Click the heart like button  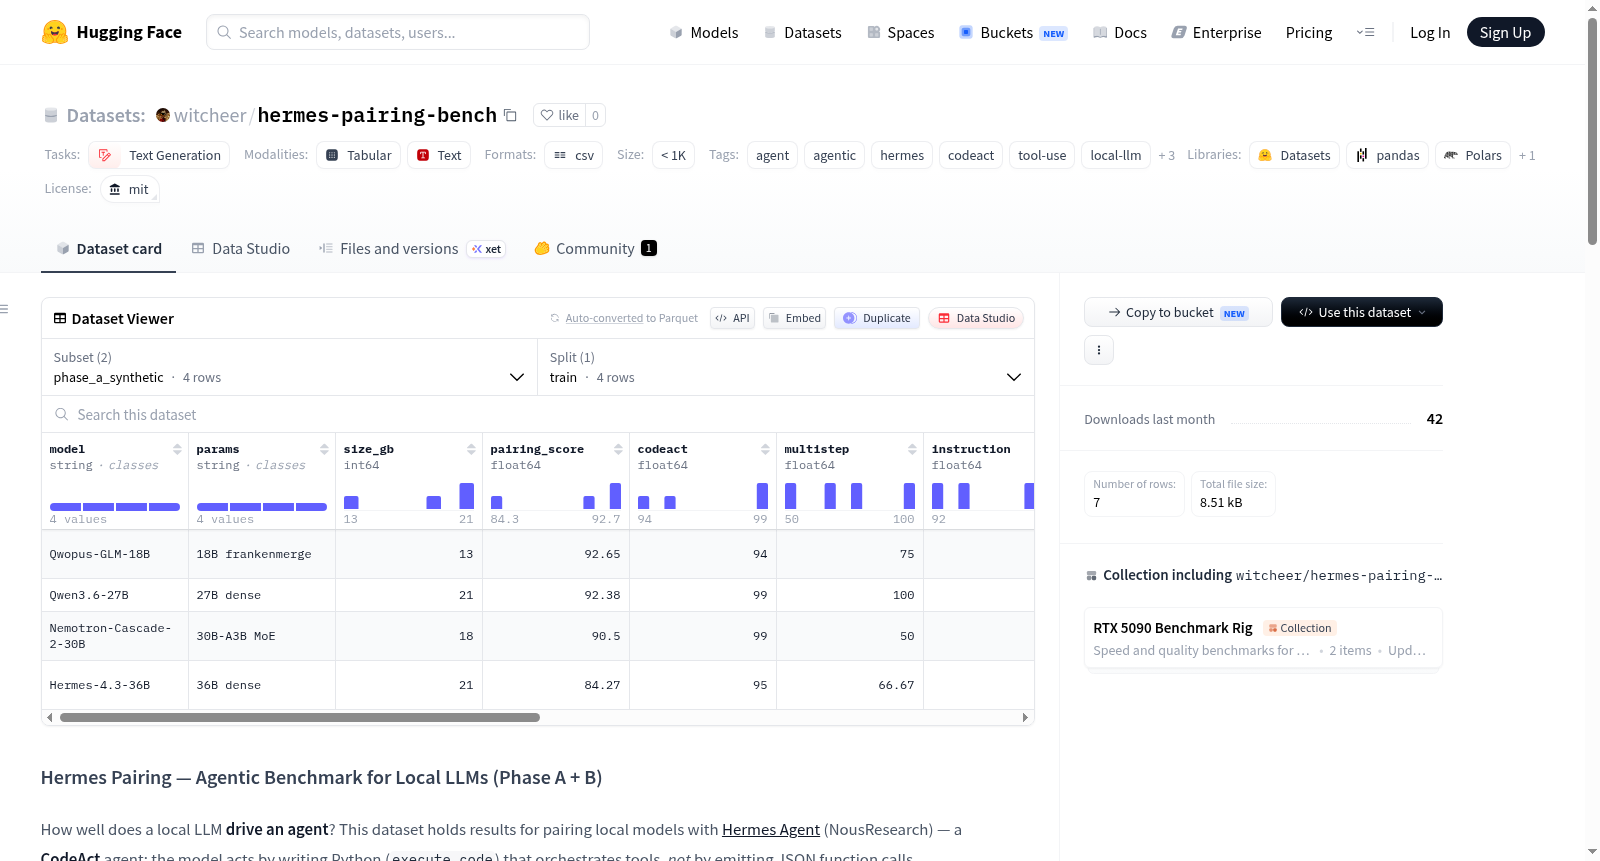click(559, 115)
